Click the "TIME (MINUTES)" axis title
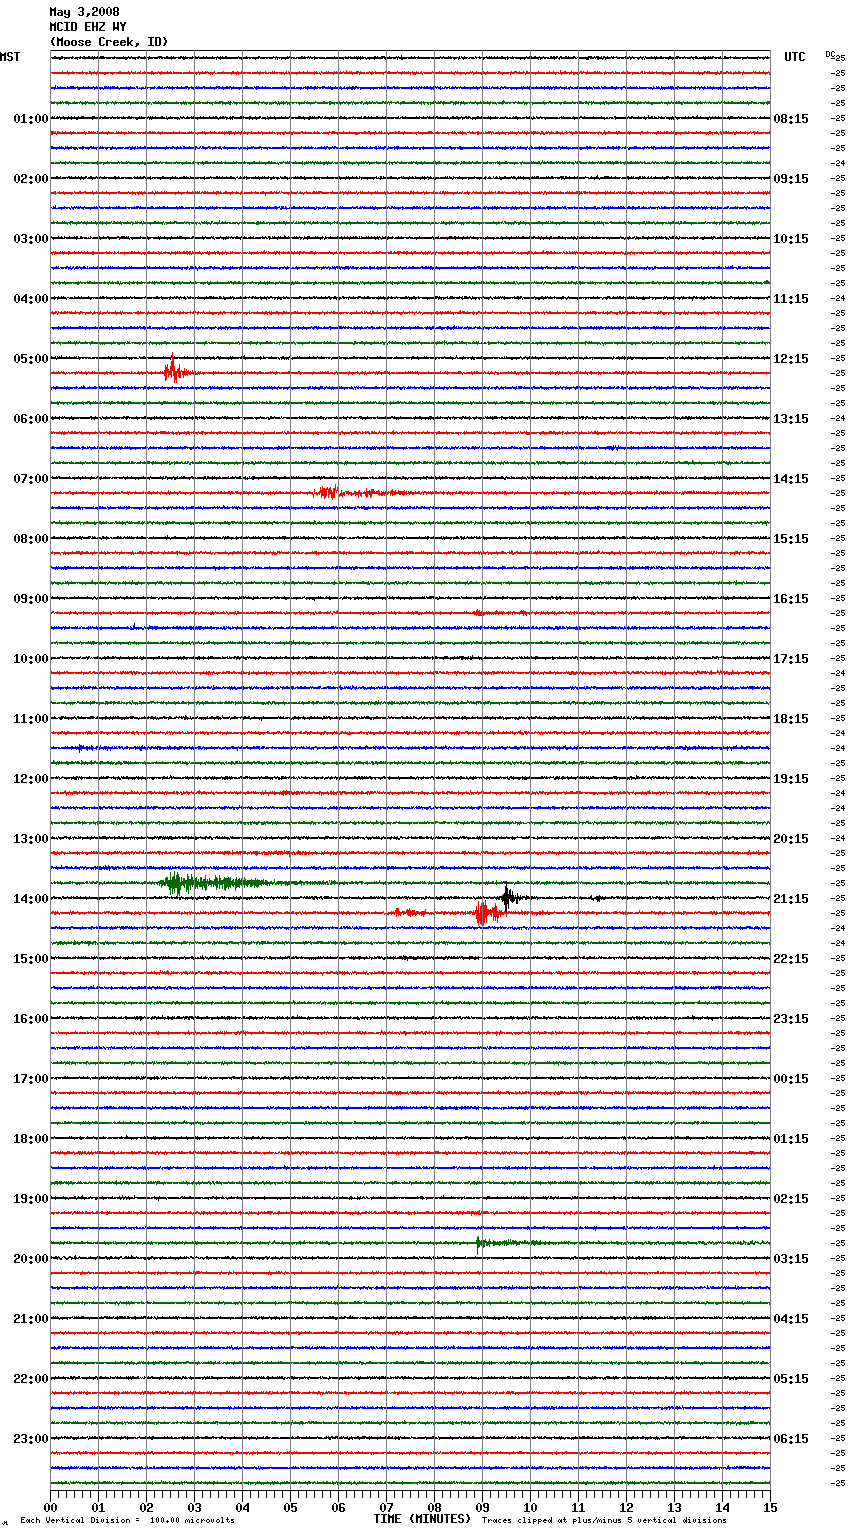 [x=422, y=1519]
